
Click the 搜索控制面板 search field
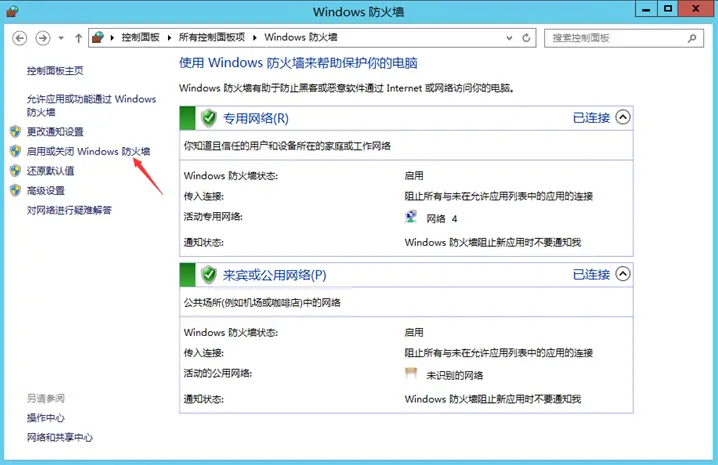pos(624,38)
